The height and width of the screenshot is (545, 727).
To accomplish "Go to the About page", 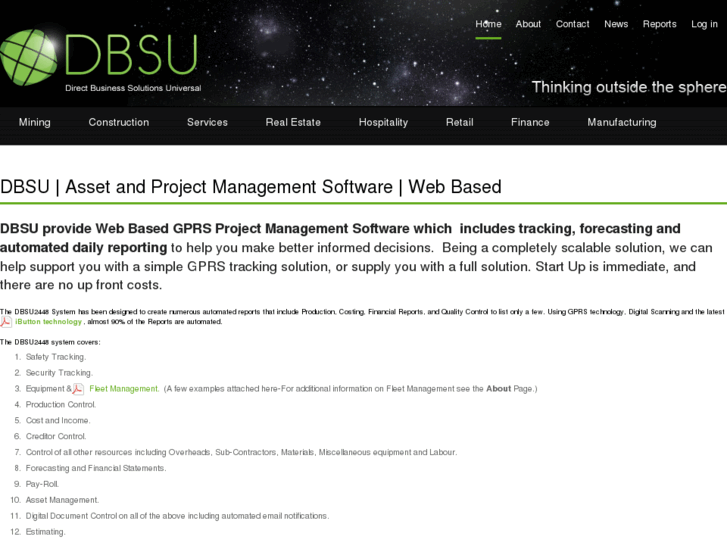I will pyautogui.click(x=528, y=24).
